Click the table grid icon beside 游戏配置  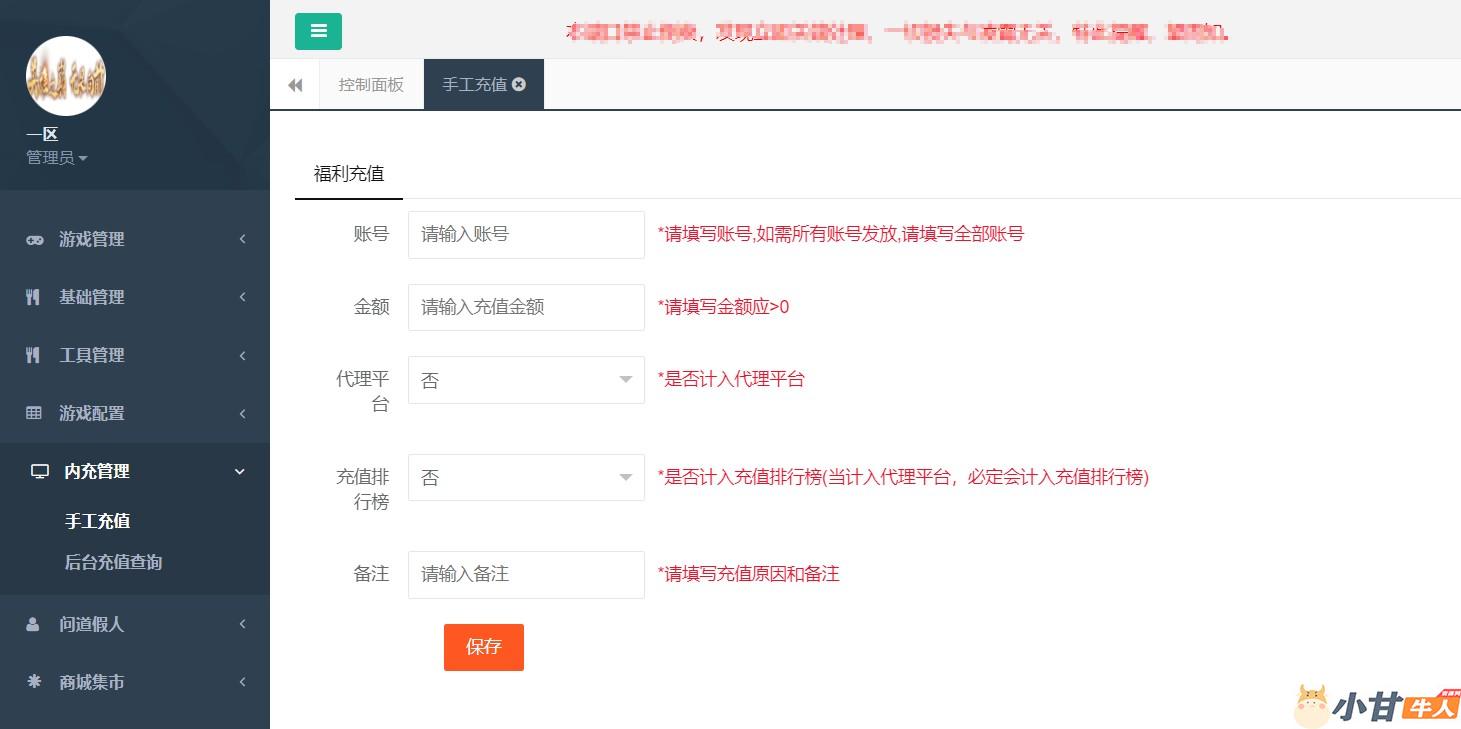(x=34, y=413)
